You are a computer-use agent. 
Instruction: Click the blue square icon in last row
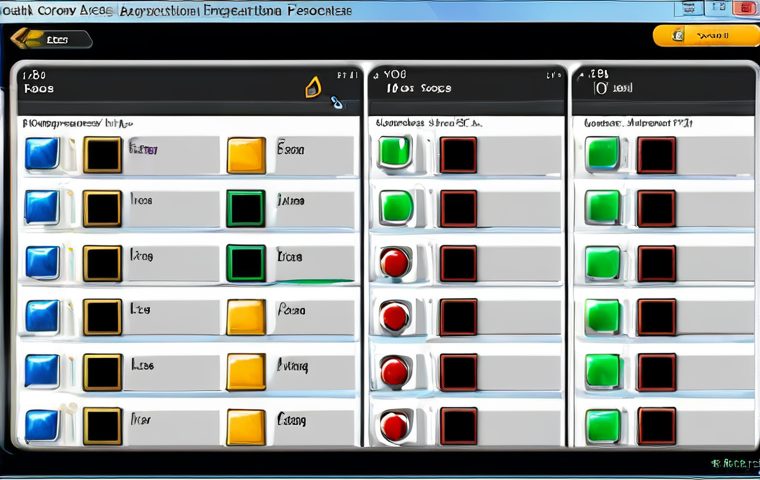pyautogui.click(x=42, y=424)
